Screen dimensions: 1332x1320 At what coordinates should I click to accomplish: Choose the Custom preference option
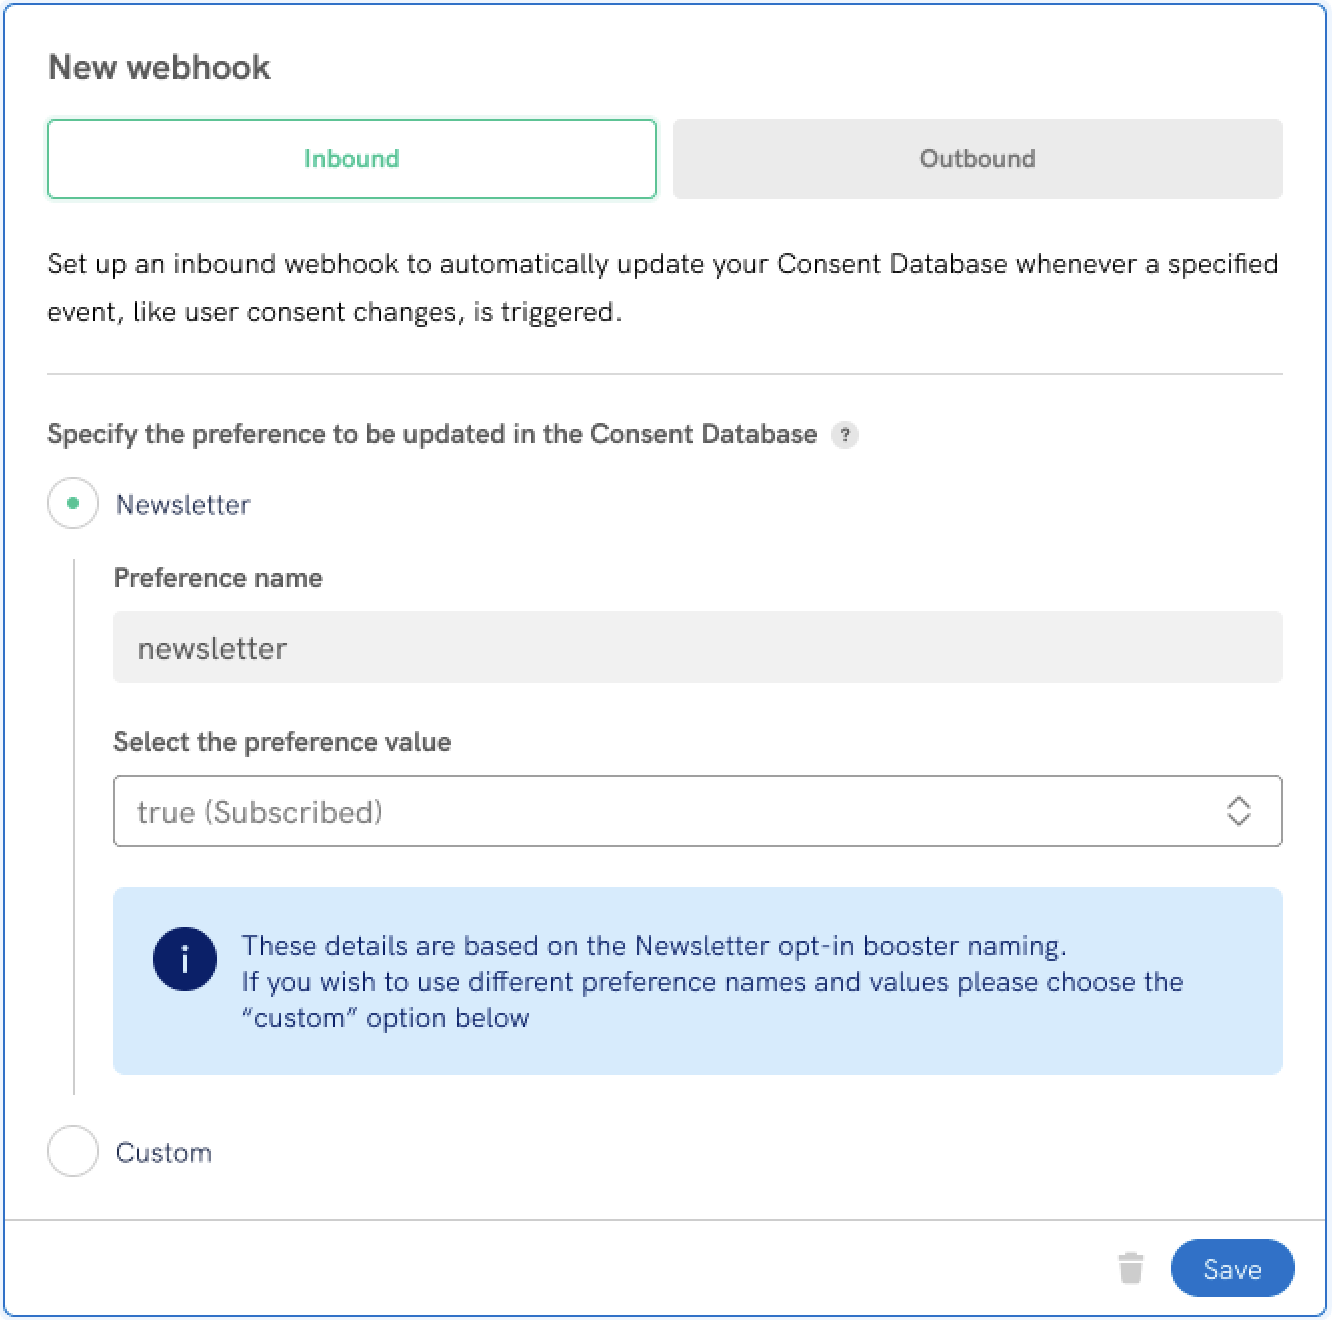pos(72,1152)
